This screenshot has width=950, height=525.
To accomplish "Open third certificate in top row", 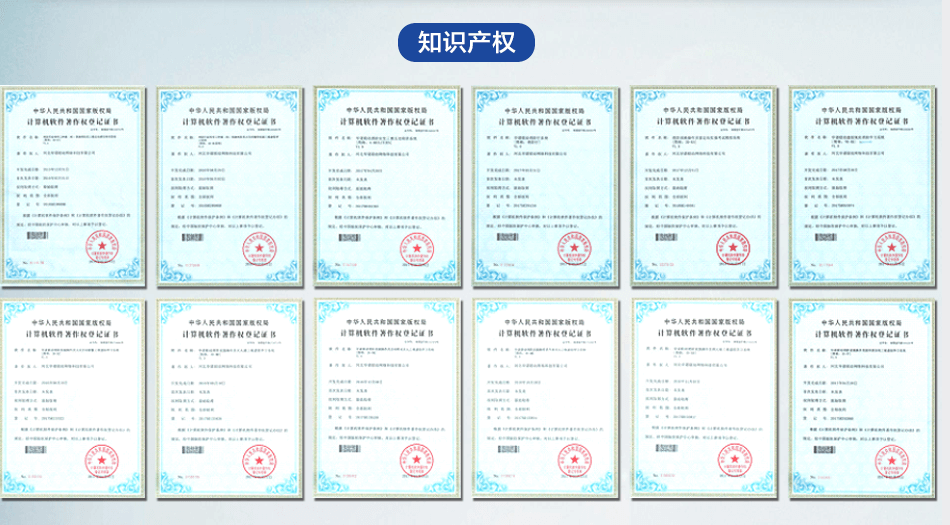I will point(387,185).
